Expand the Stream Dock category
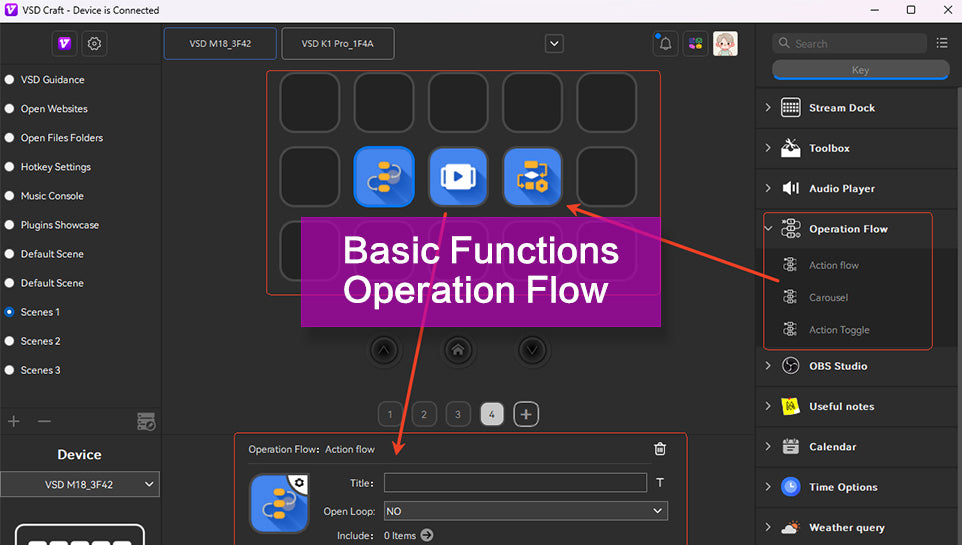 pyautogui.click(x=768, y=107)
